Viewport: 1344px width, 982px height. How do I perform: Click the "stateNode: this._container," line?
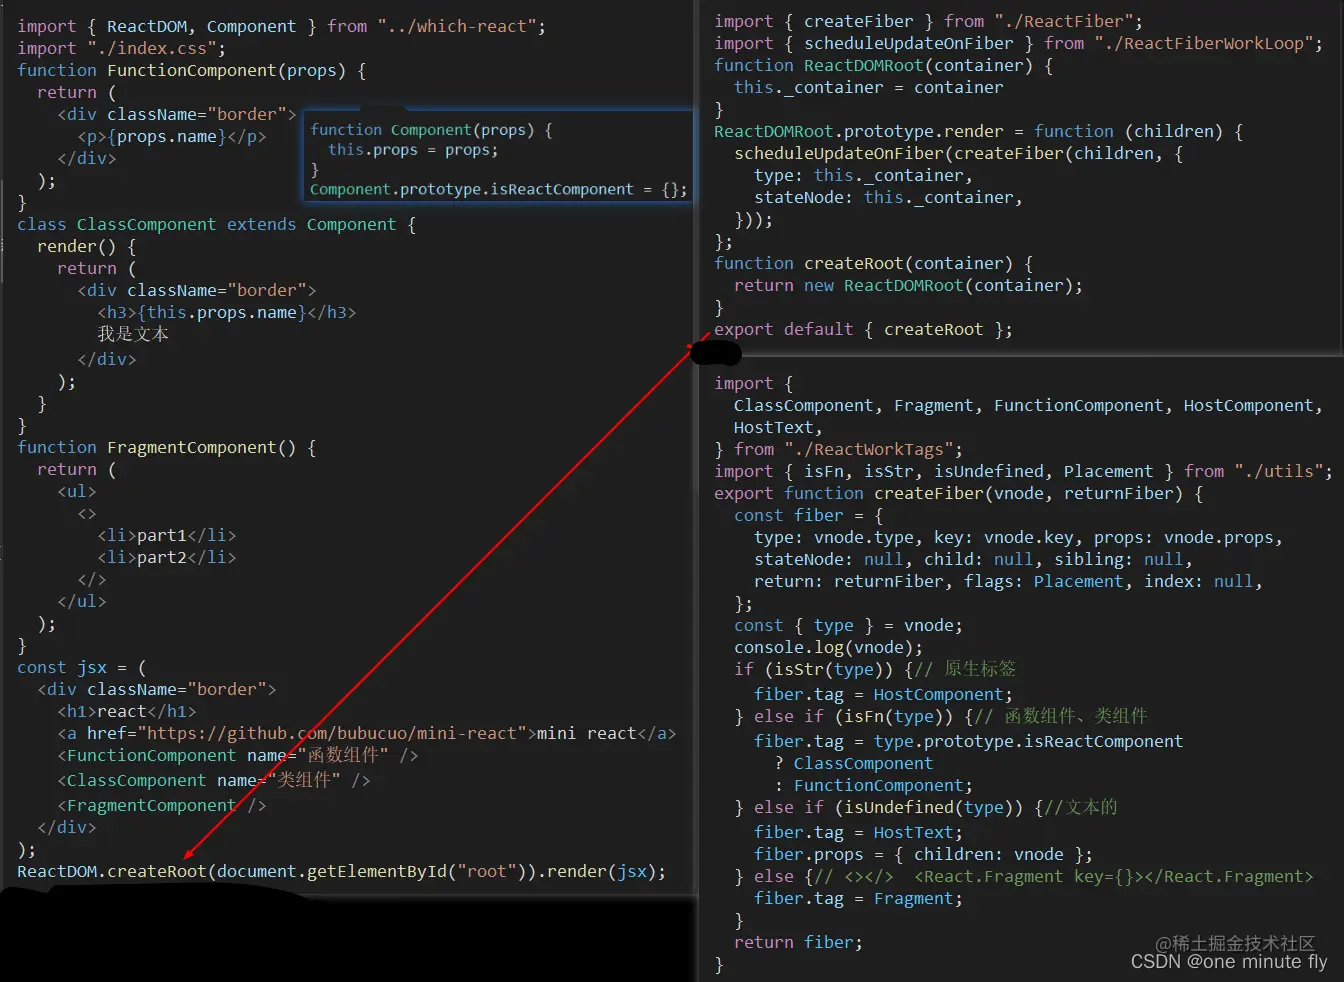coord(888,197)
